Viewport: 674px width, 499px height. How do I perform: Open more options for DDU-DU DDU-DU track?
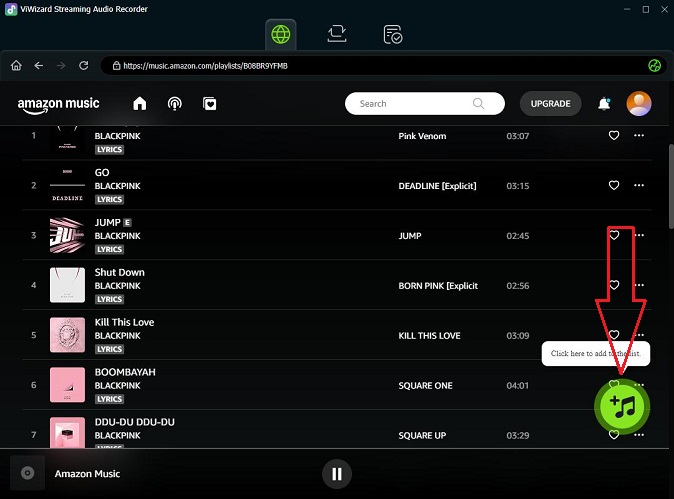tap(639, 435)
